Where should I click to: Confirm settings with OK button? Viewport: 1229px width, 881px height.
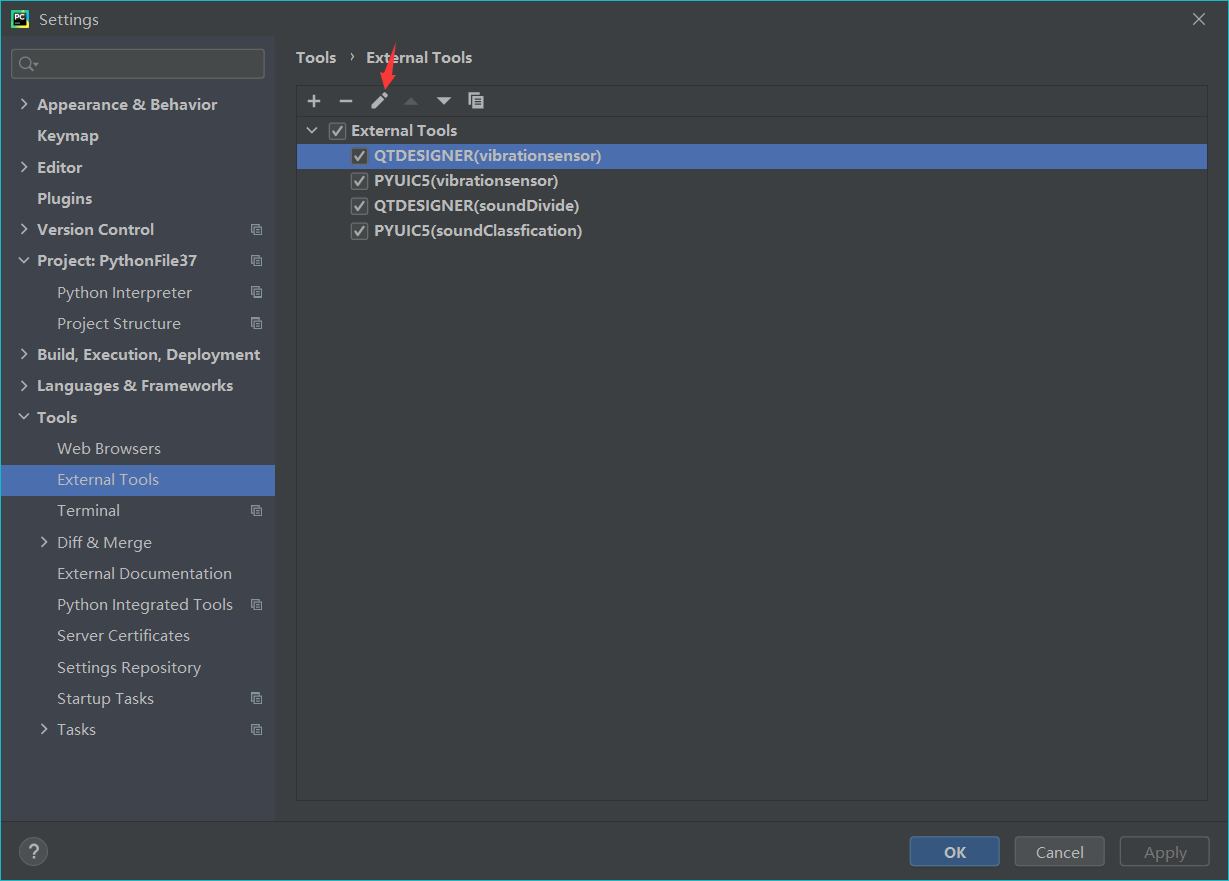click(955, 852)
